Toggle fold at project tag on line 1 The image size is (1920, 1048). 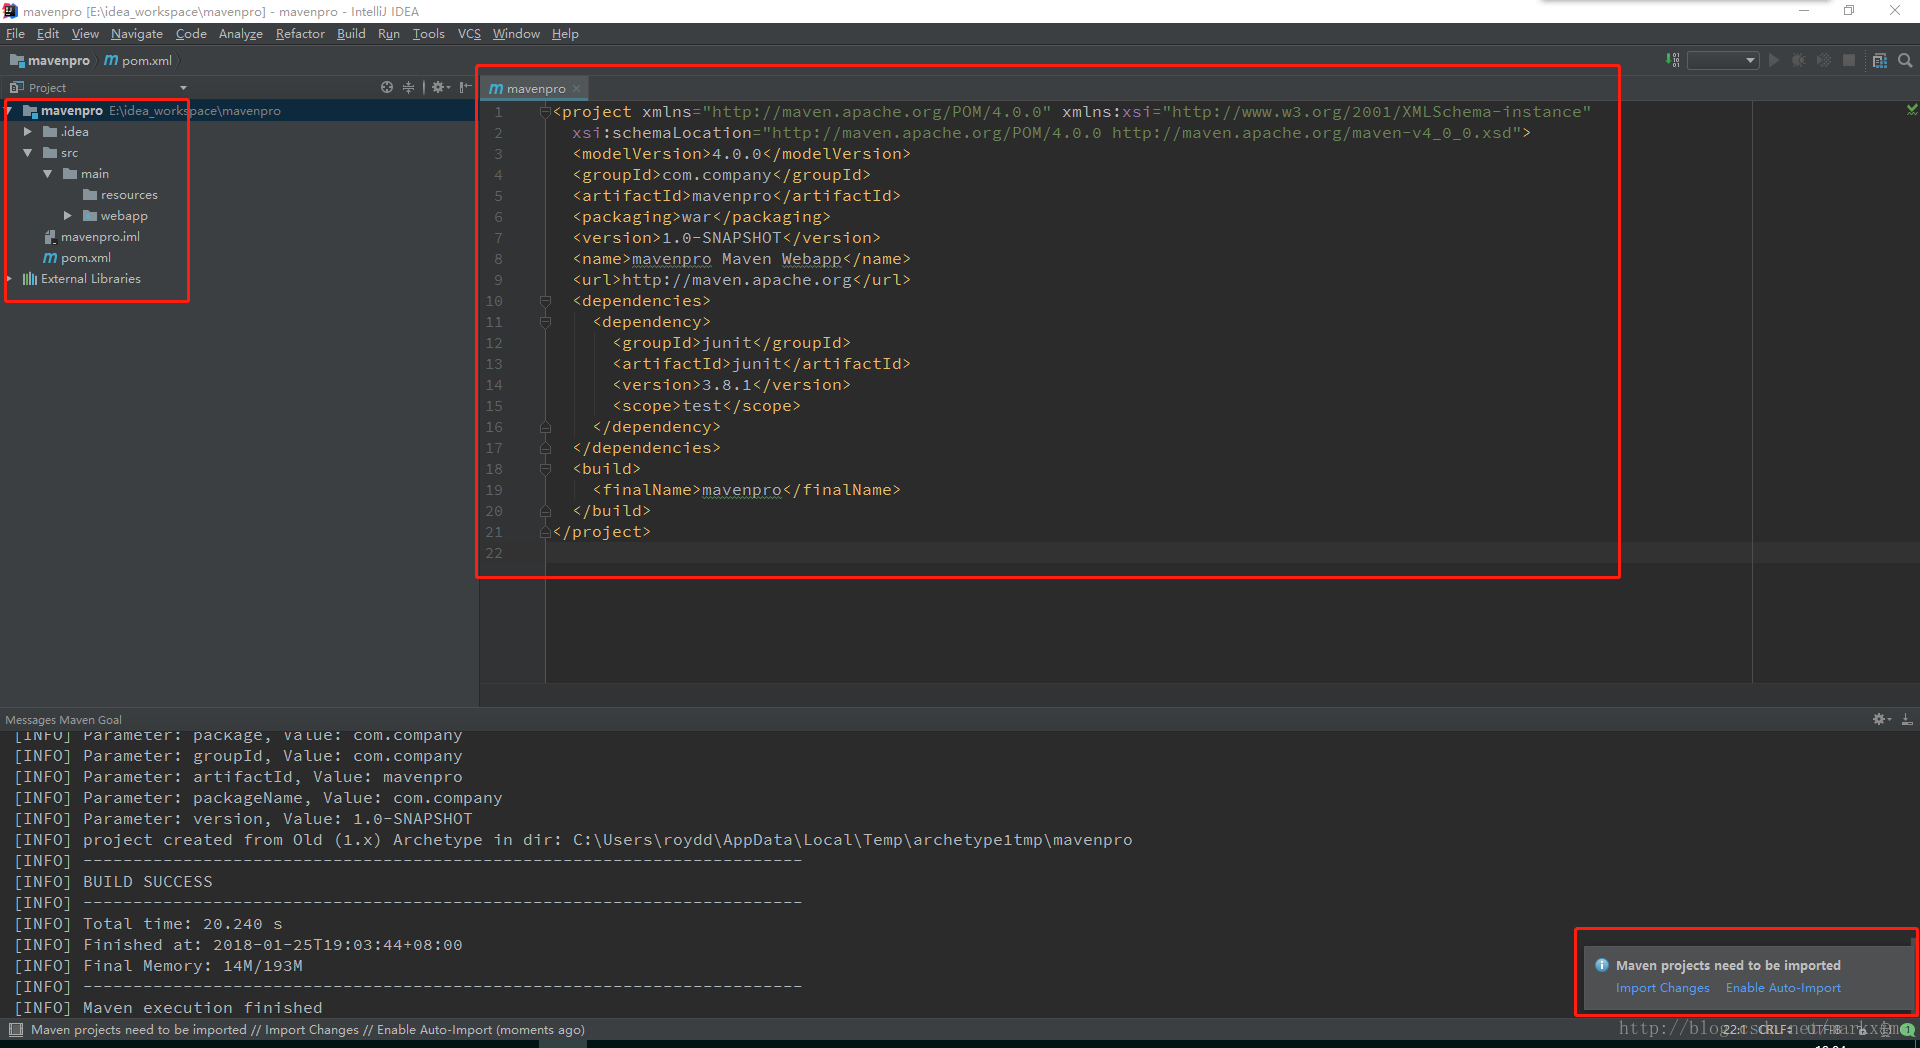tap(545, 112)
